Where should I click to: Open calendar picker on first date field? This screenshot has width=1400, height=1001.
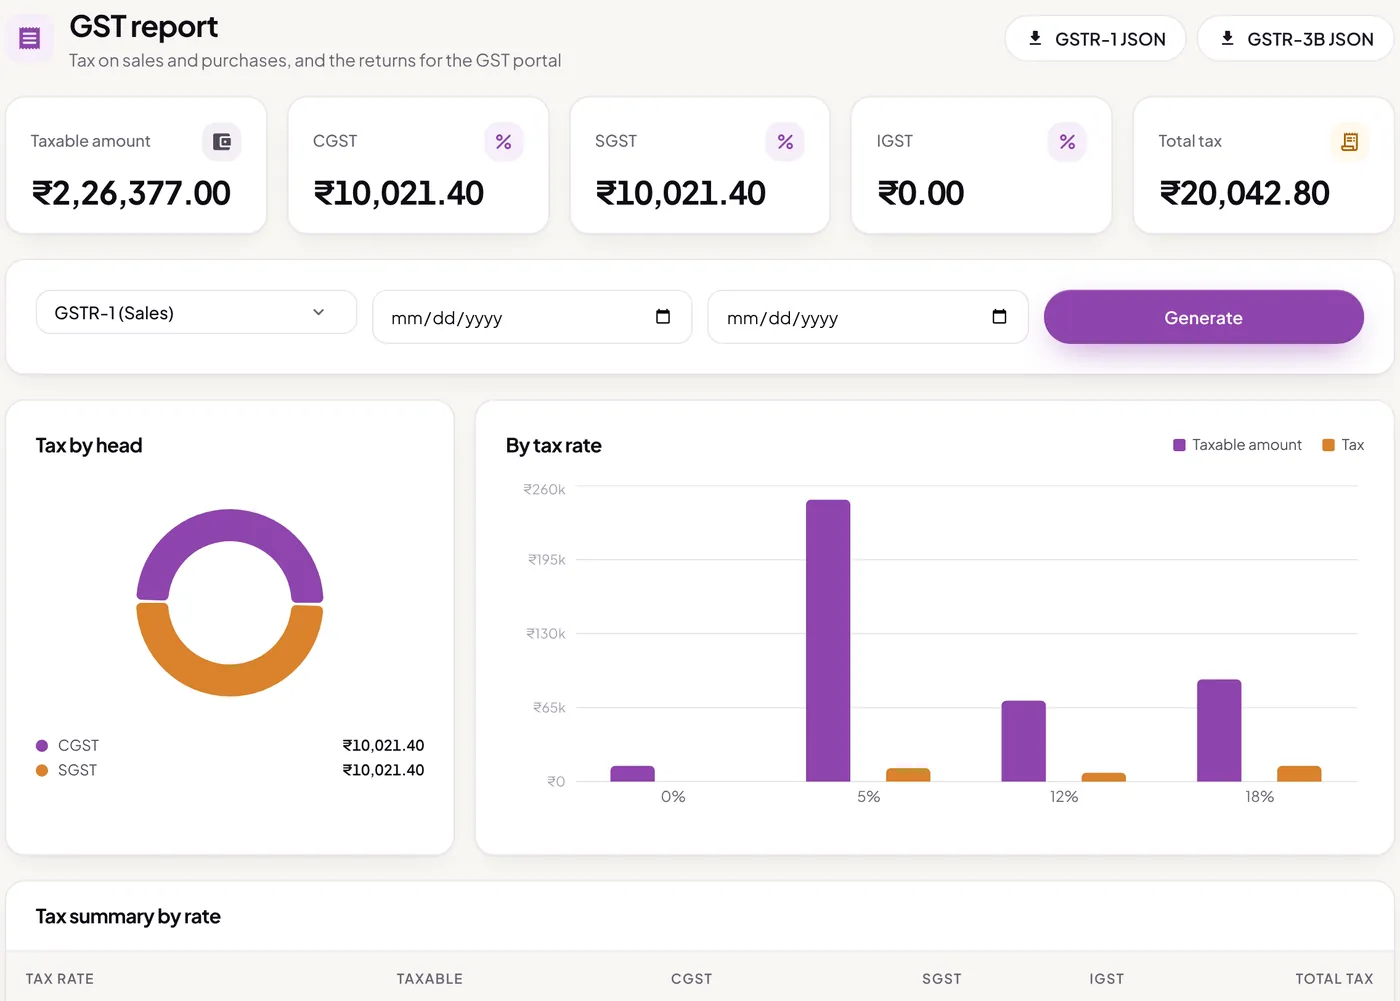click(x=663, y=317)
